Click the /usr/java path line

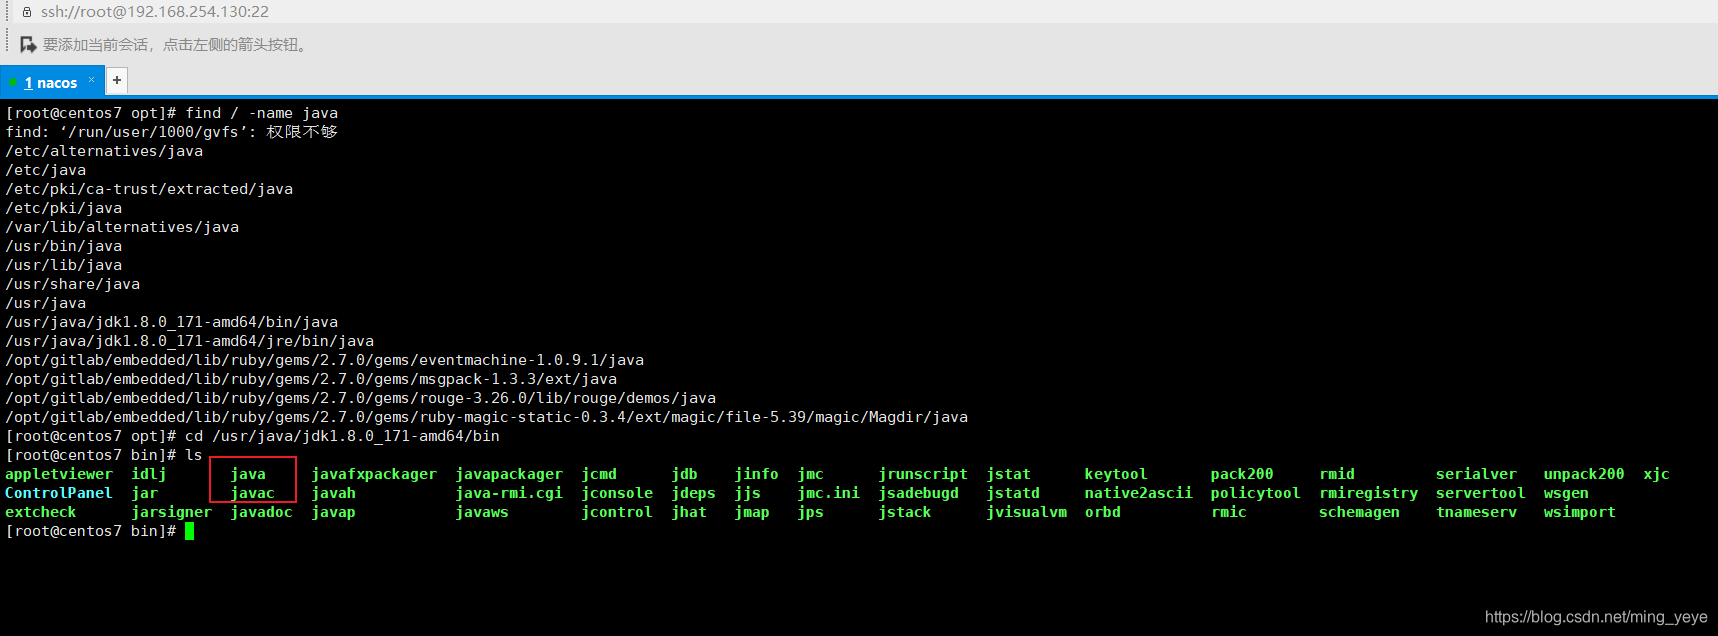tap(46, 303)
